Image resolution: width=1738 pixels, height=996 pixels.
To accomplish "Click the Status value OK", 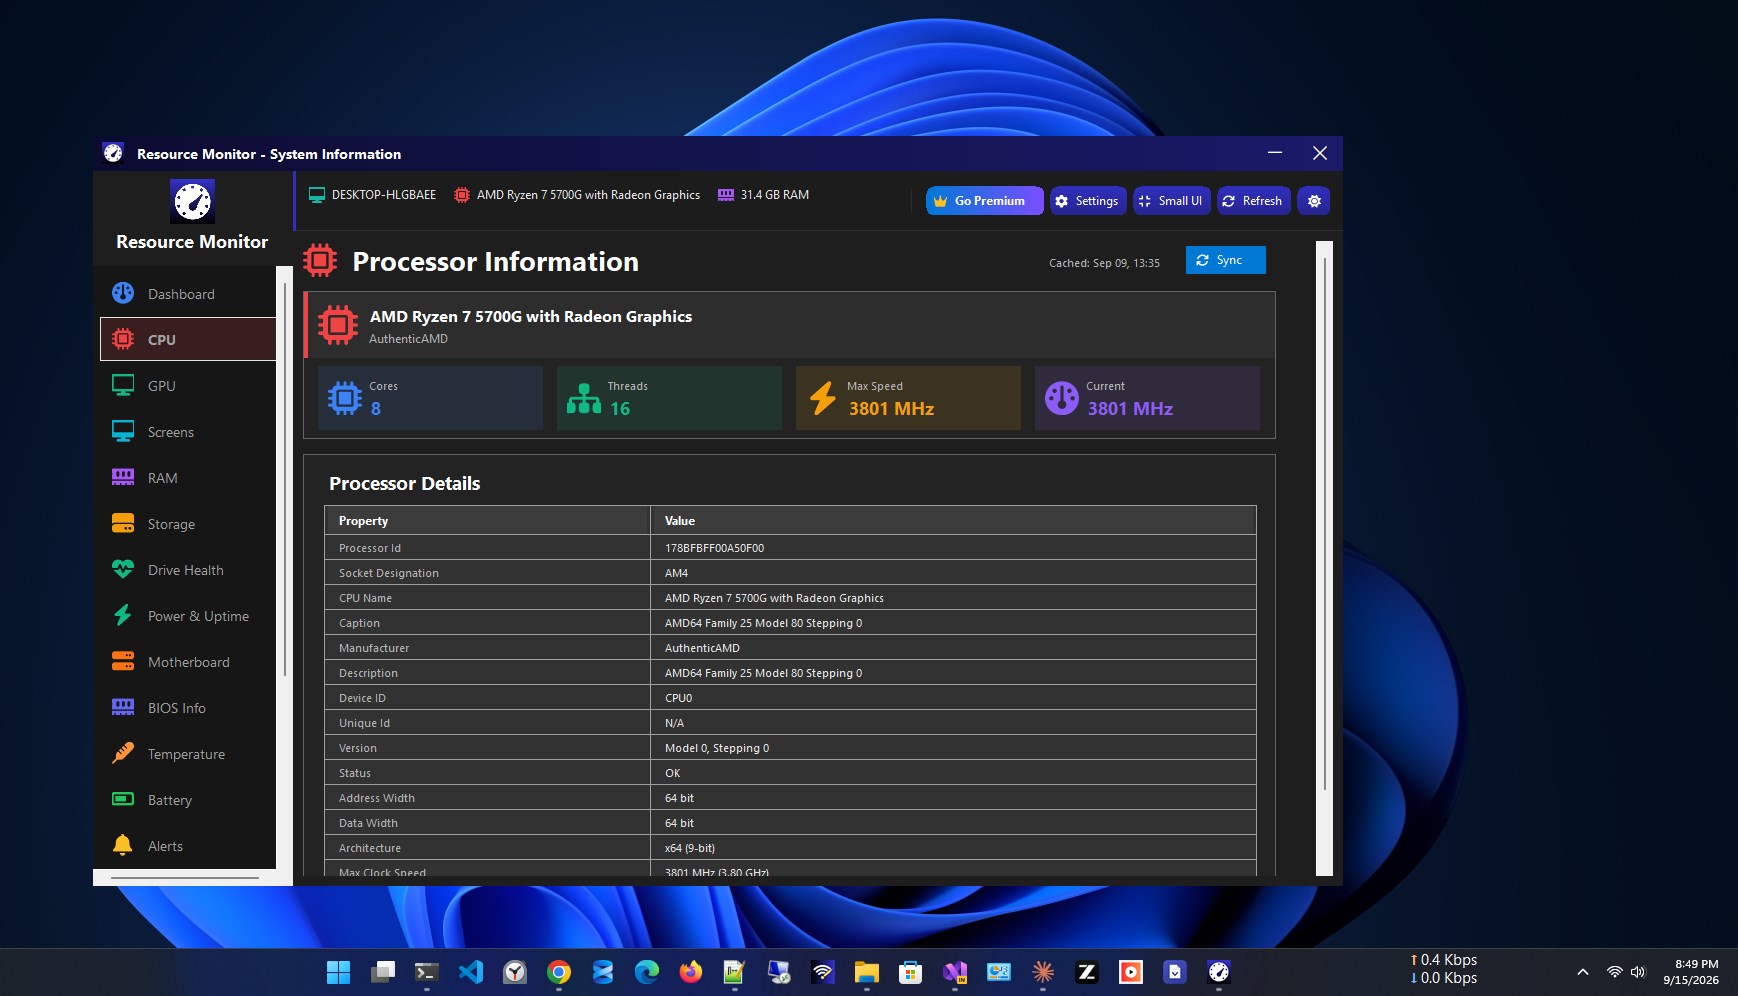I will [672, 773].
